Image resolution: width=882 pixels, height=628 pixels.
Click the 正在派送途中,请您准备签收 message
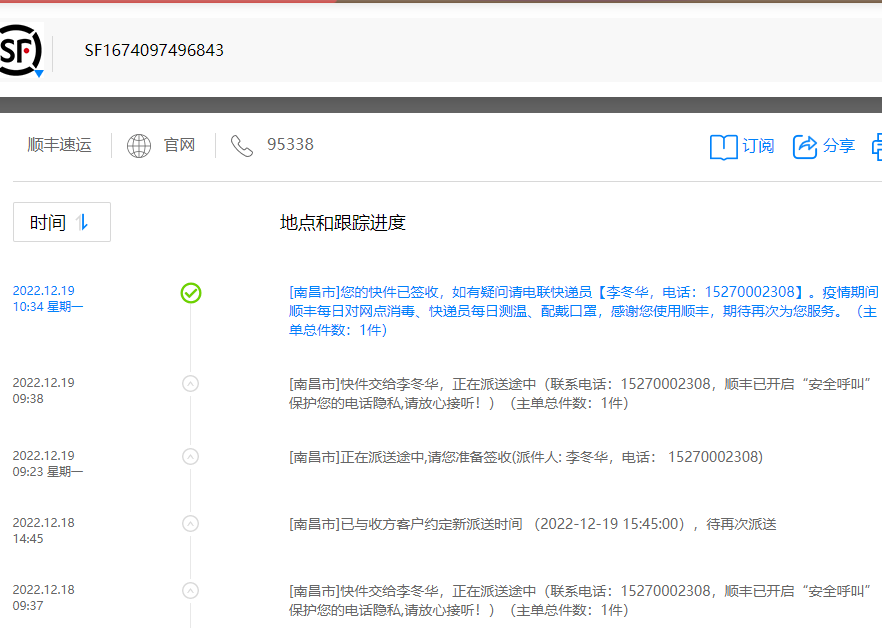526,457
